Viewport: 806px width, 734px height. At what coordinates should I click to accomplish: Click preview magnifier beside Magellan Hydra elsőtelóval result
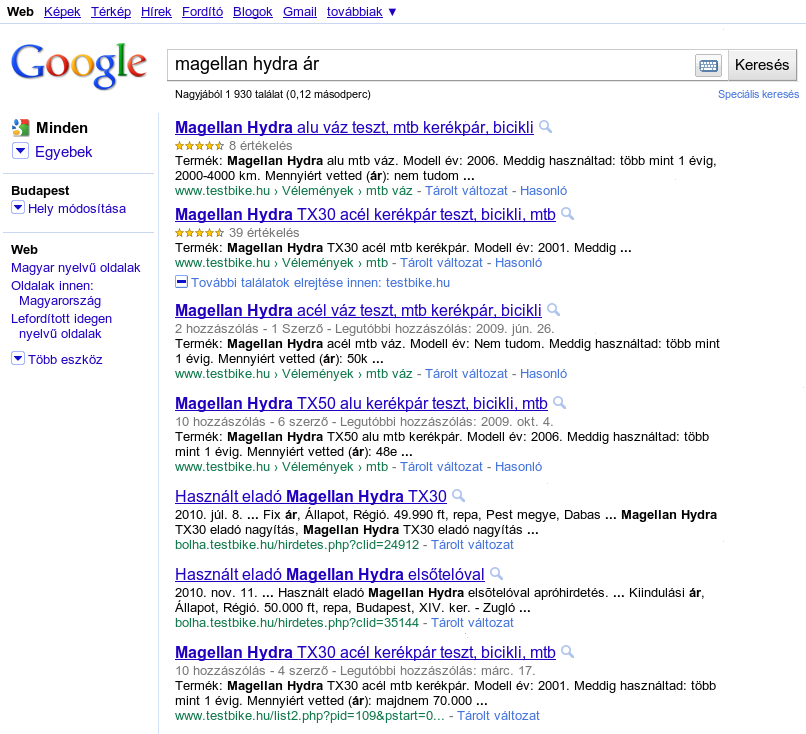(496, 574)
